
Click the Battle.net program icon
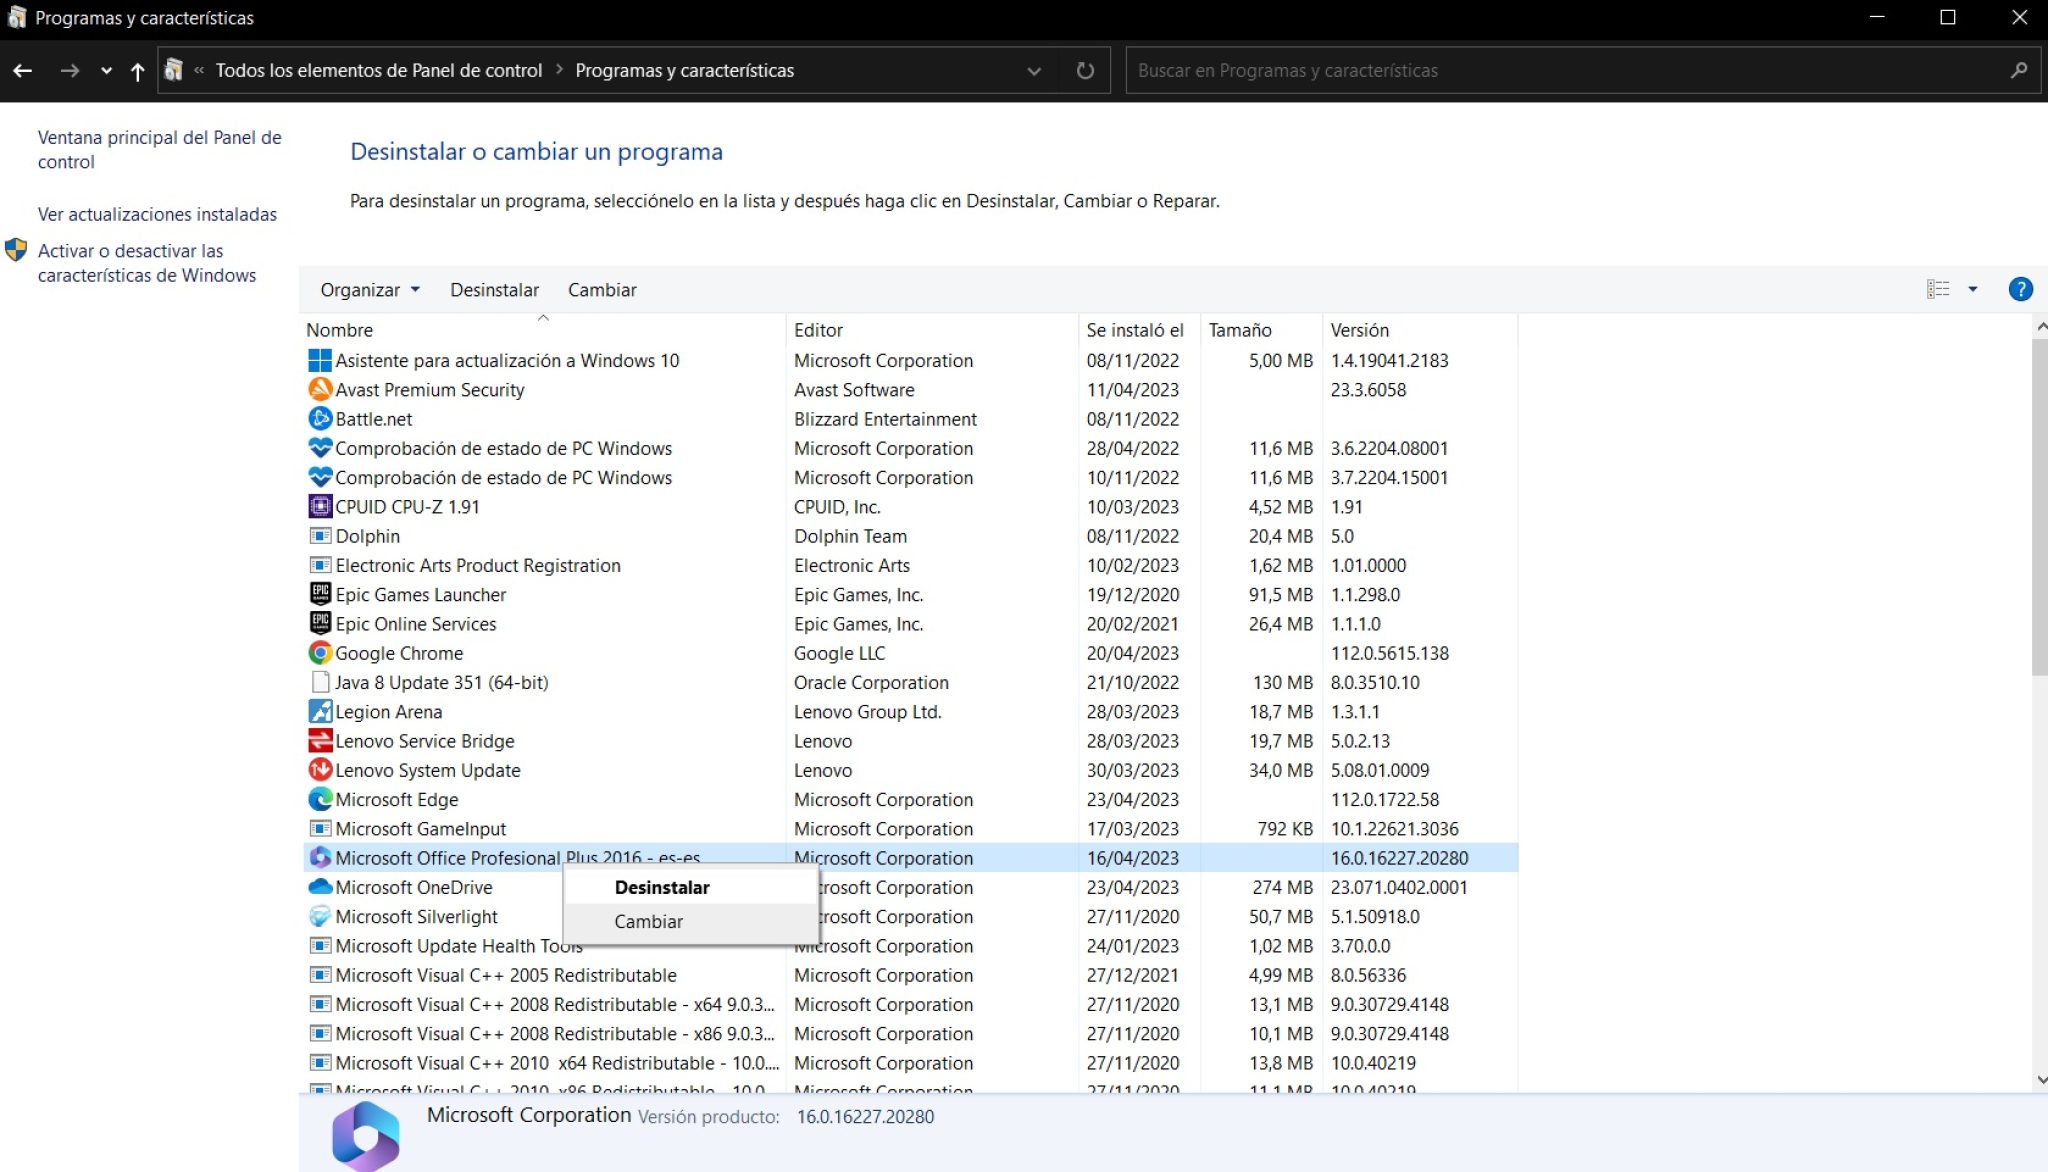[319, 419]
